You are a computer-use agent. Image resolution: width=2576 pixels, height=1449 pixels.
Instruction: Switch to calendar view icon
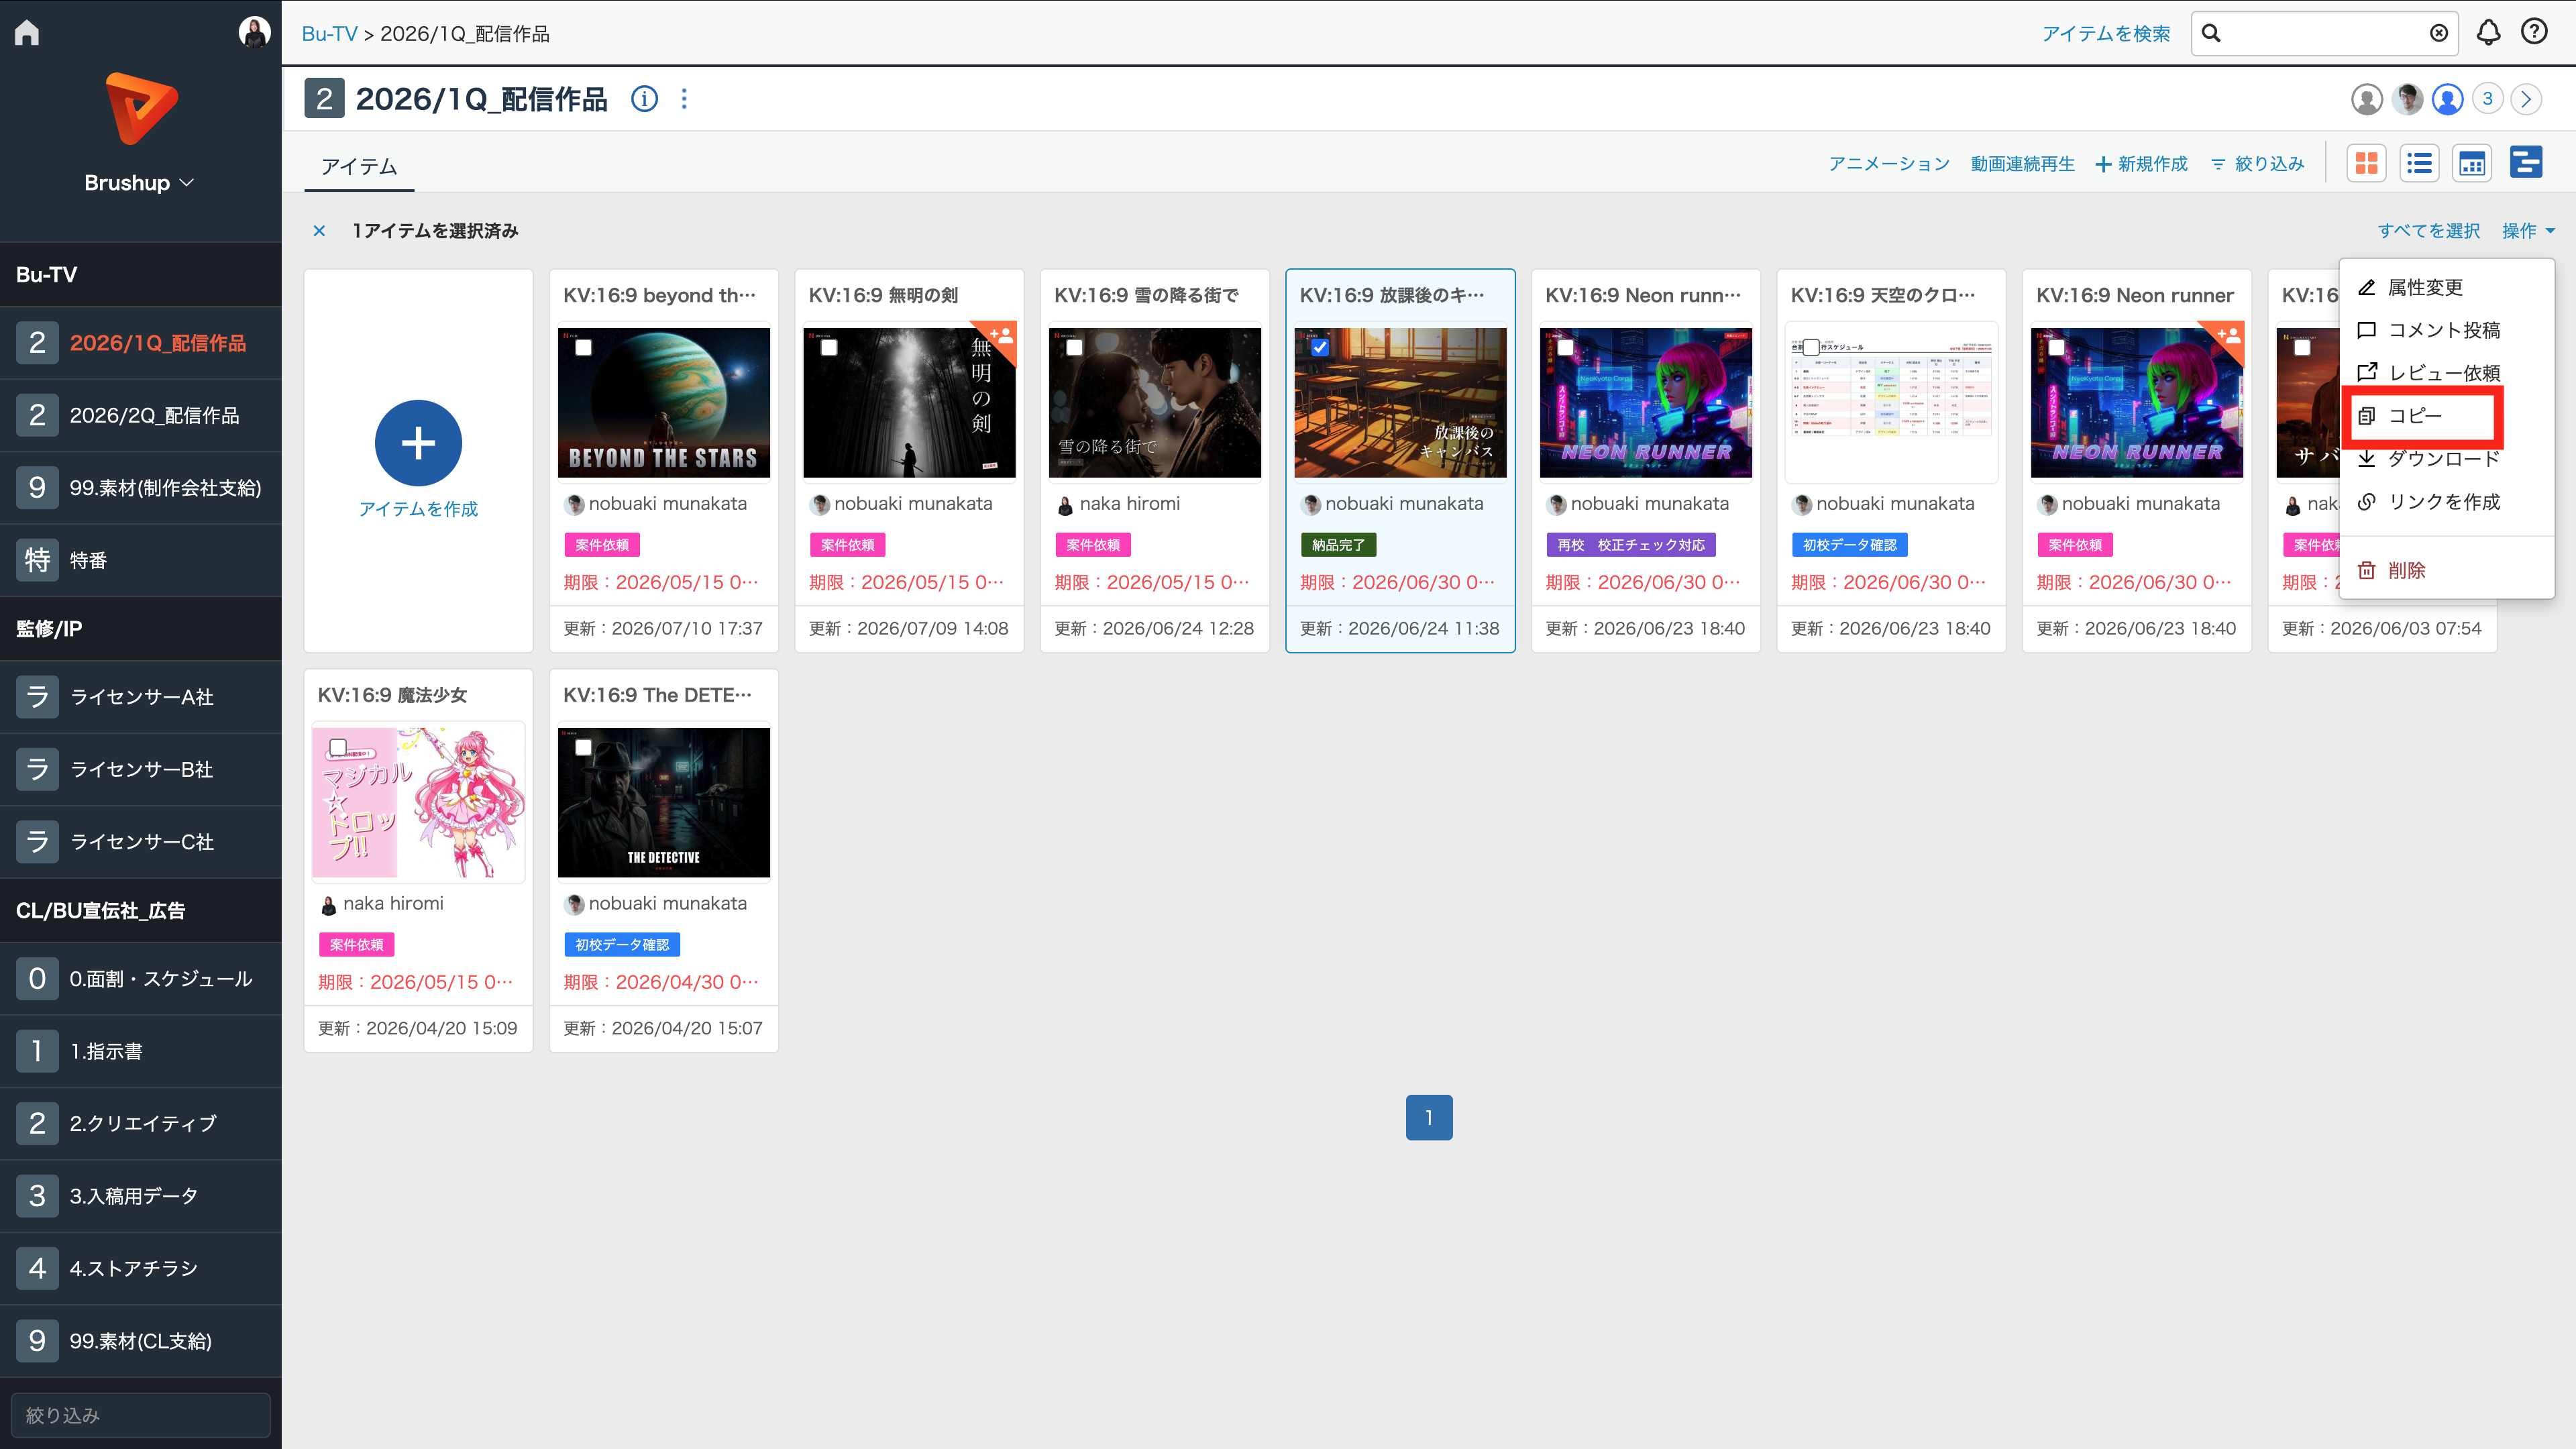pos(2472,163)
